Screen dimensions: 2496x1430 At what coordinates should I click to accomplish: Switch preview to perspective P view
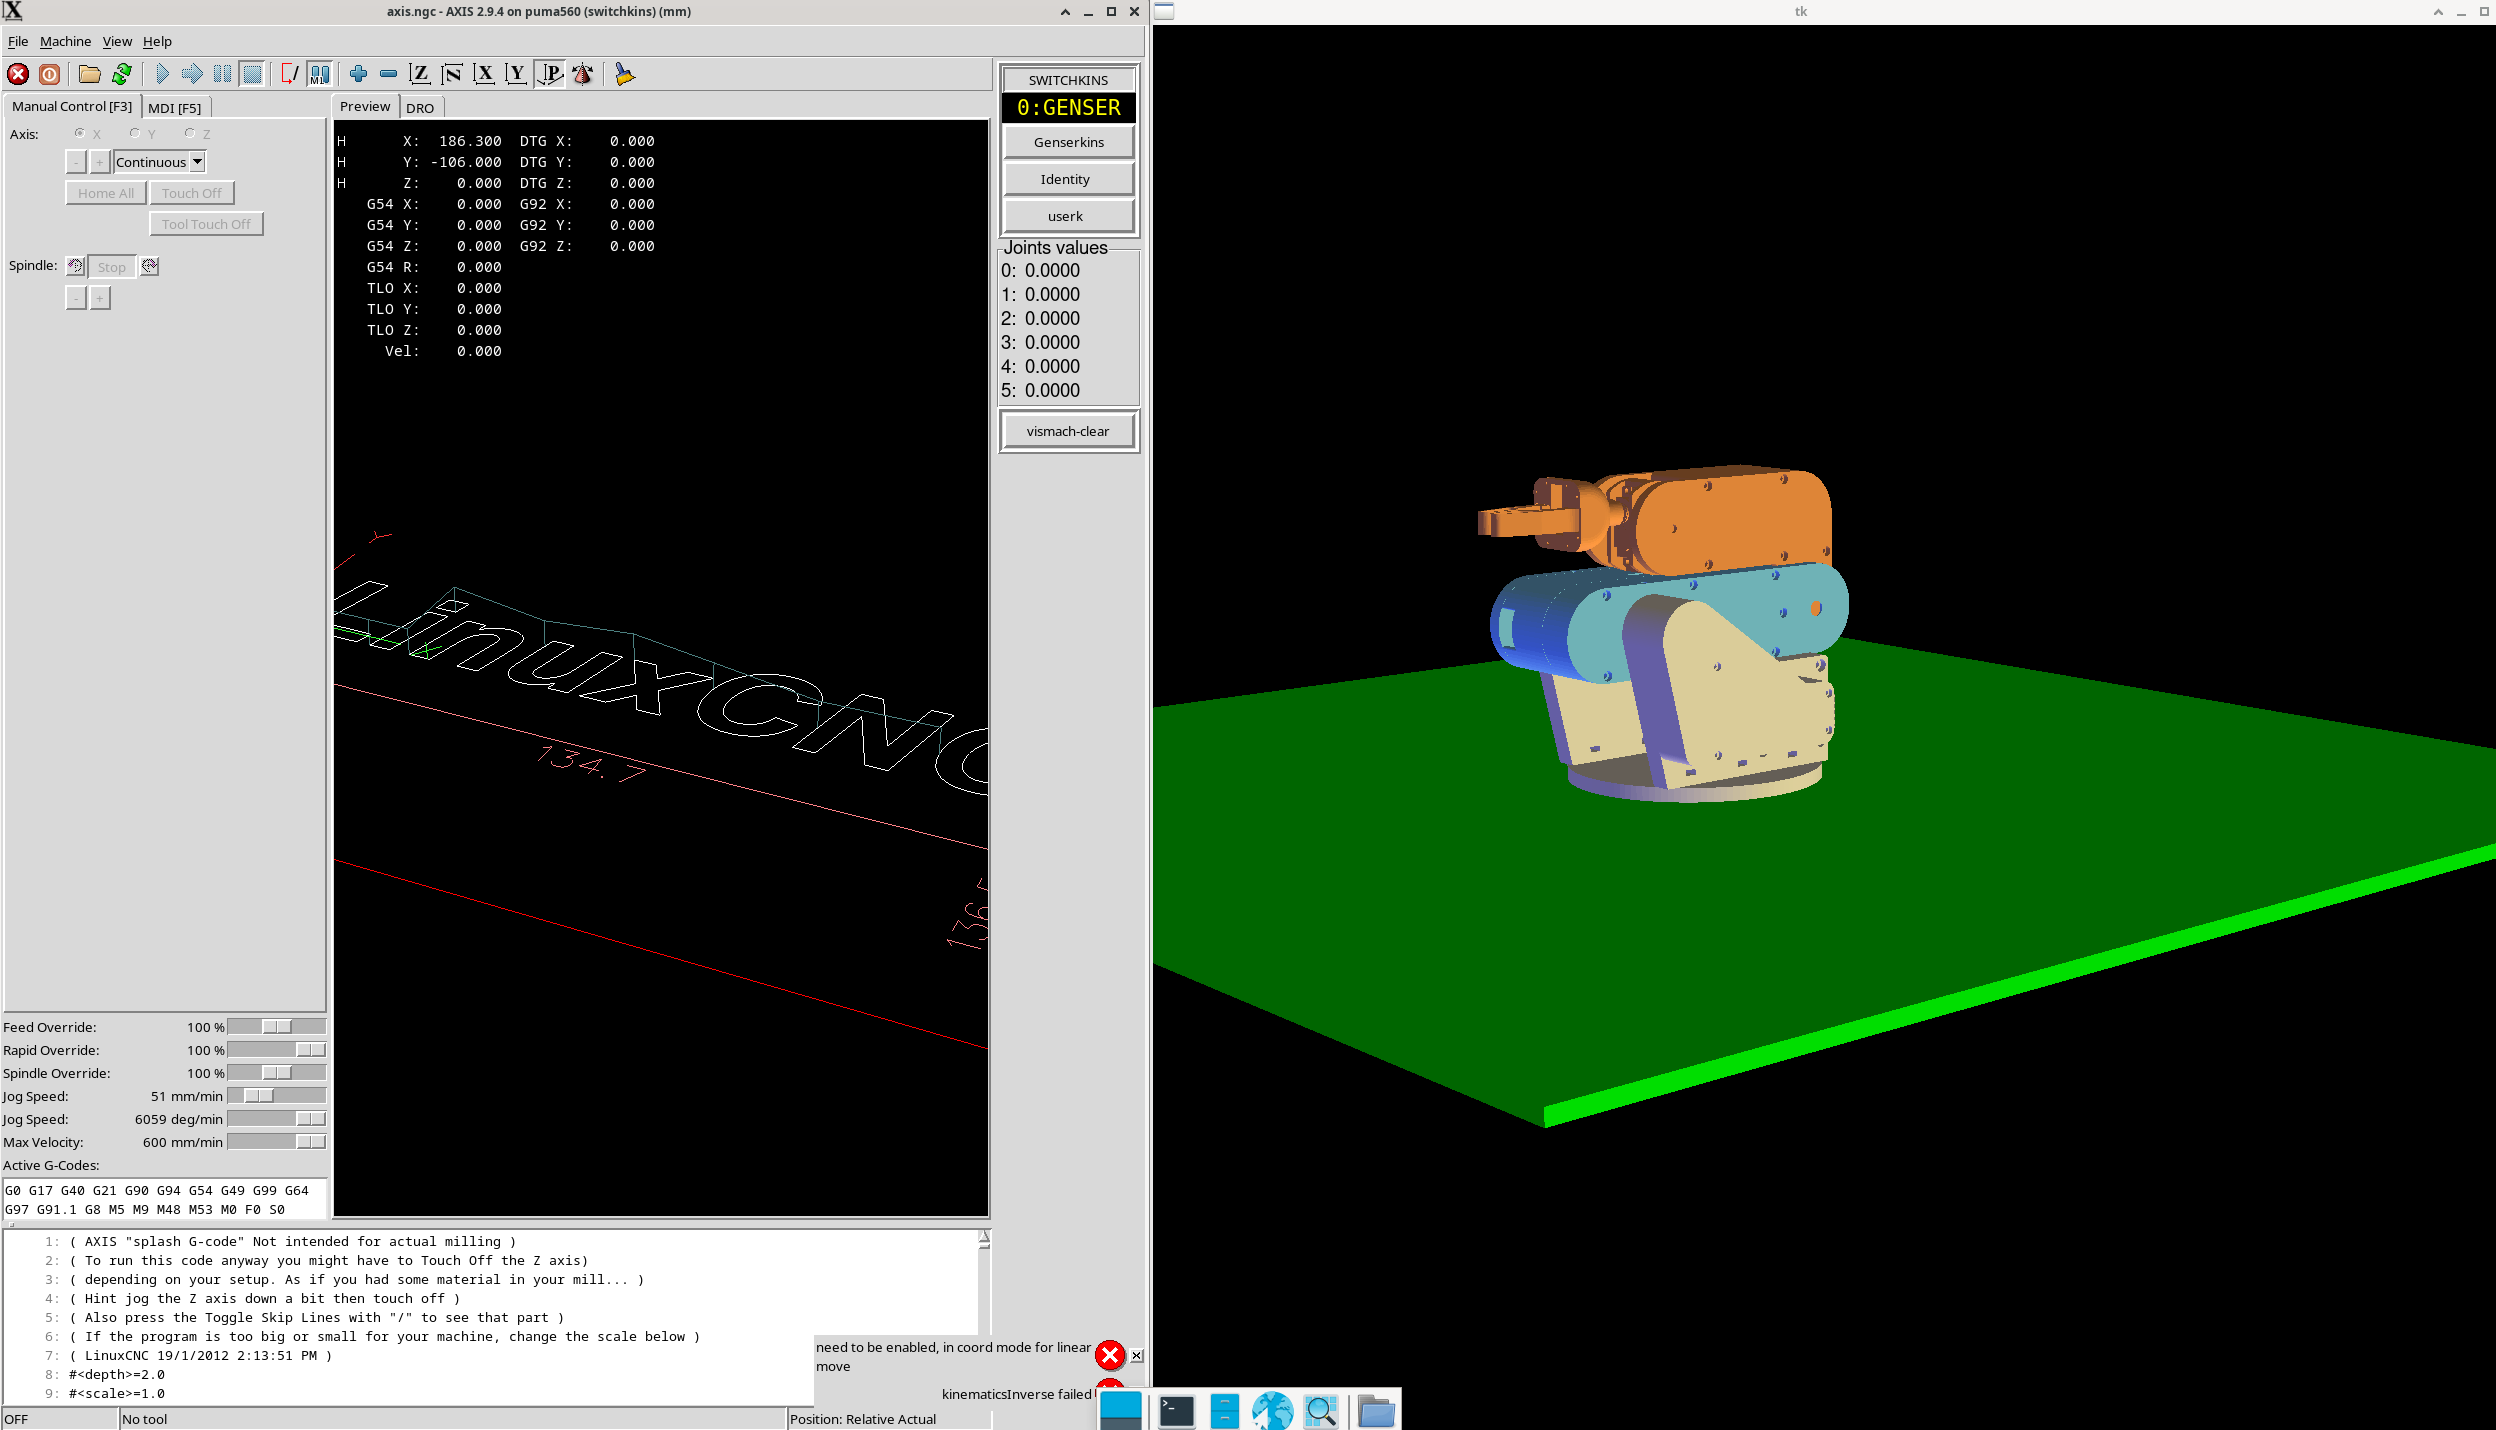549,74
